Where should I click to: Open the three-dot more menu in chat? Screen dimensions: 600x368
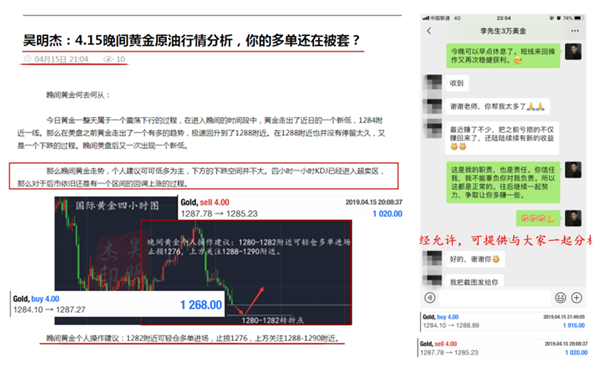click(x=575, y=31)
